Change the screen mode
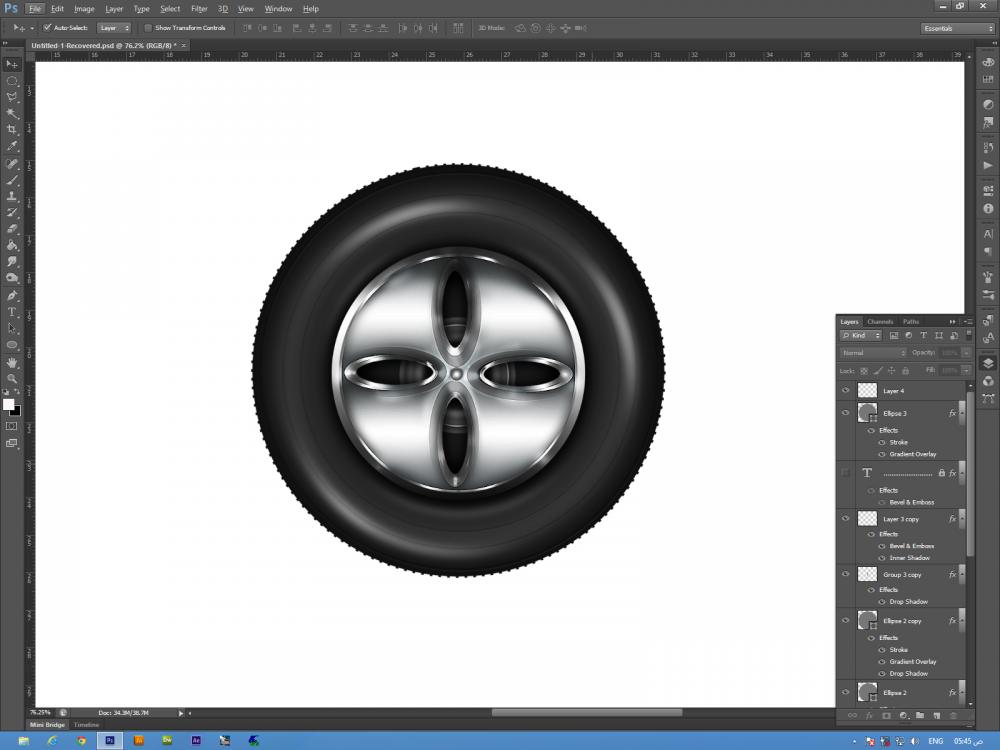The image size is (1000, 750). tap(11, 443)
